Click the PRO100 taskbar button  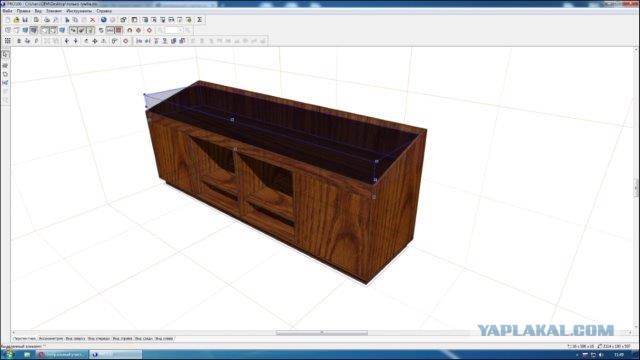tap(116, 355)
